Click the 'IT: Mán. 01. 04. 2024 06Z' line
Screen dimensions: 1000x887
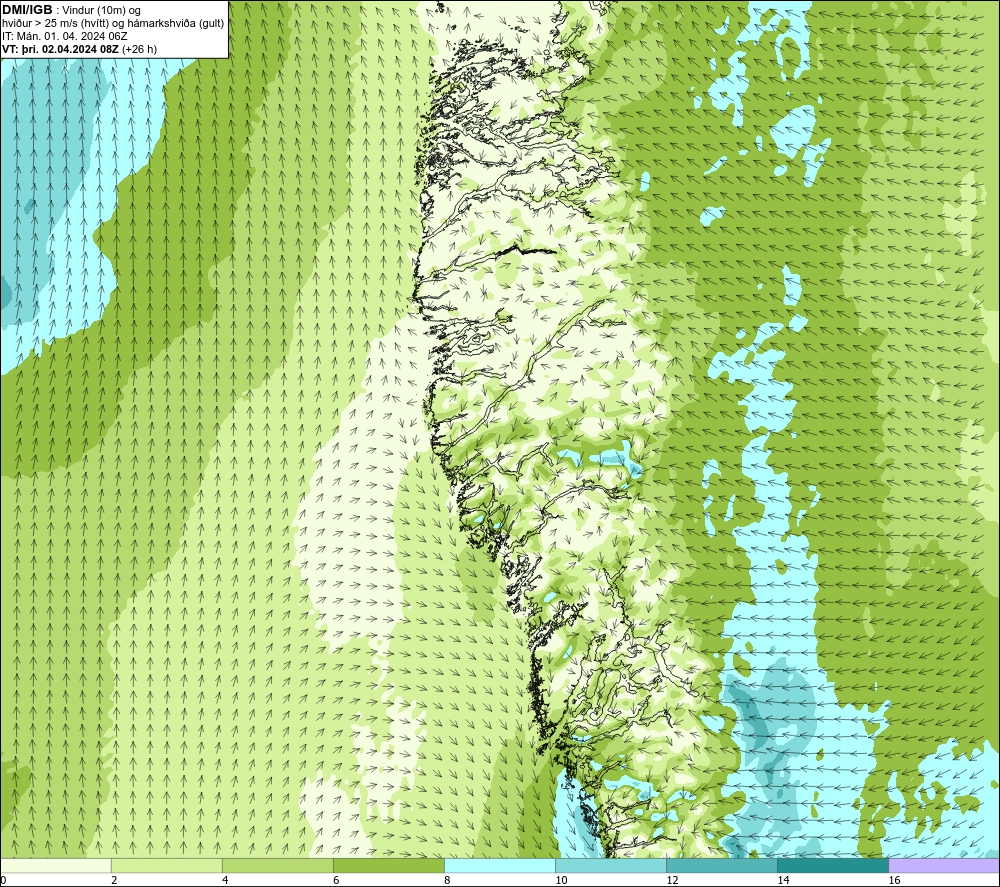pyautogui.click(x=65, y=36)
